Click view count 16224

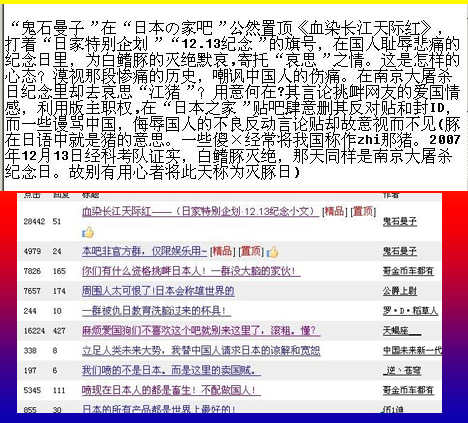(34, 331)
